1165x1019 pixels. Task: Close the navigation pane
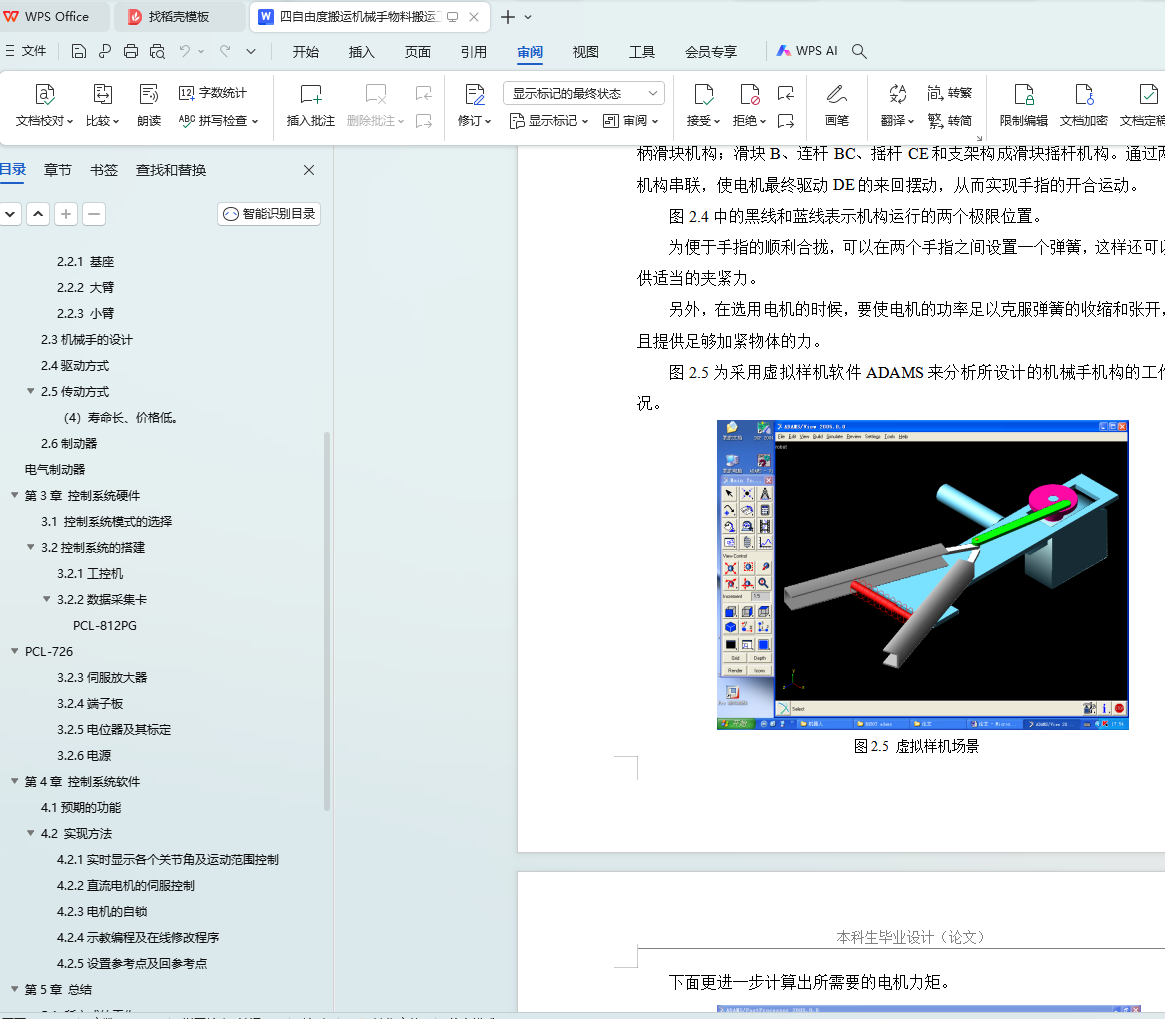309,170
